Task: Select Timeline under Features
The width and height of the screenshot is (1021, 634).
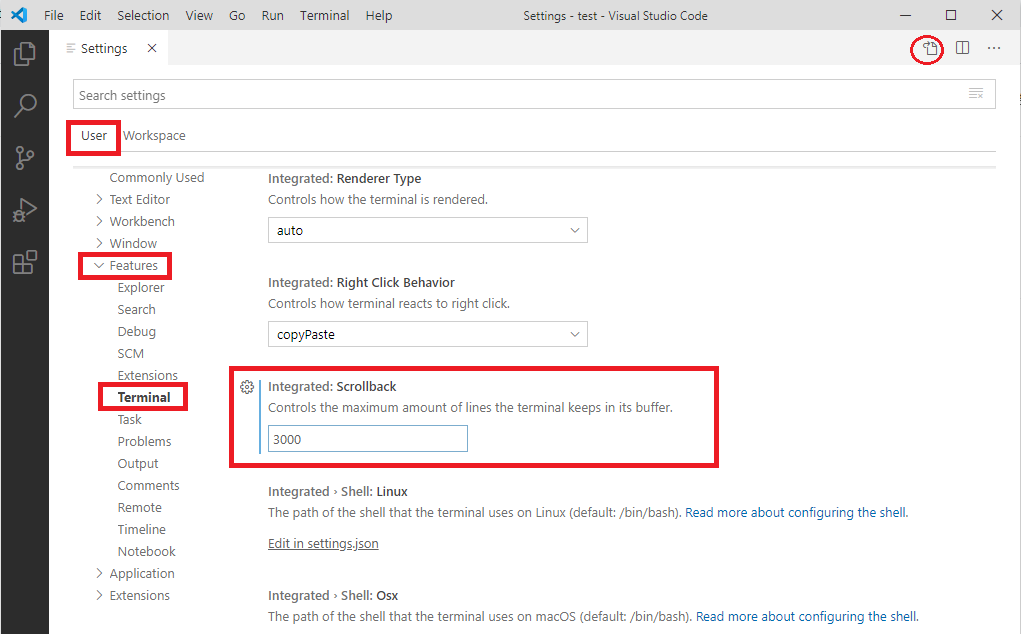Action: [141, 530]
